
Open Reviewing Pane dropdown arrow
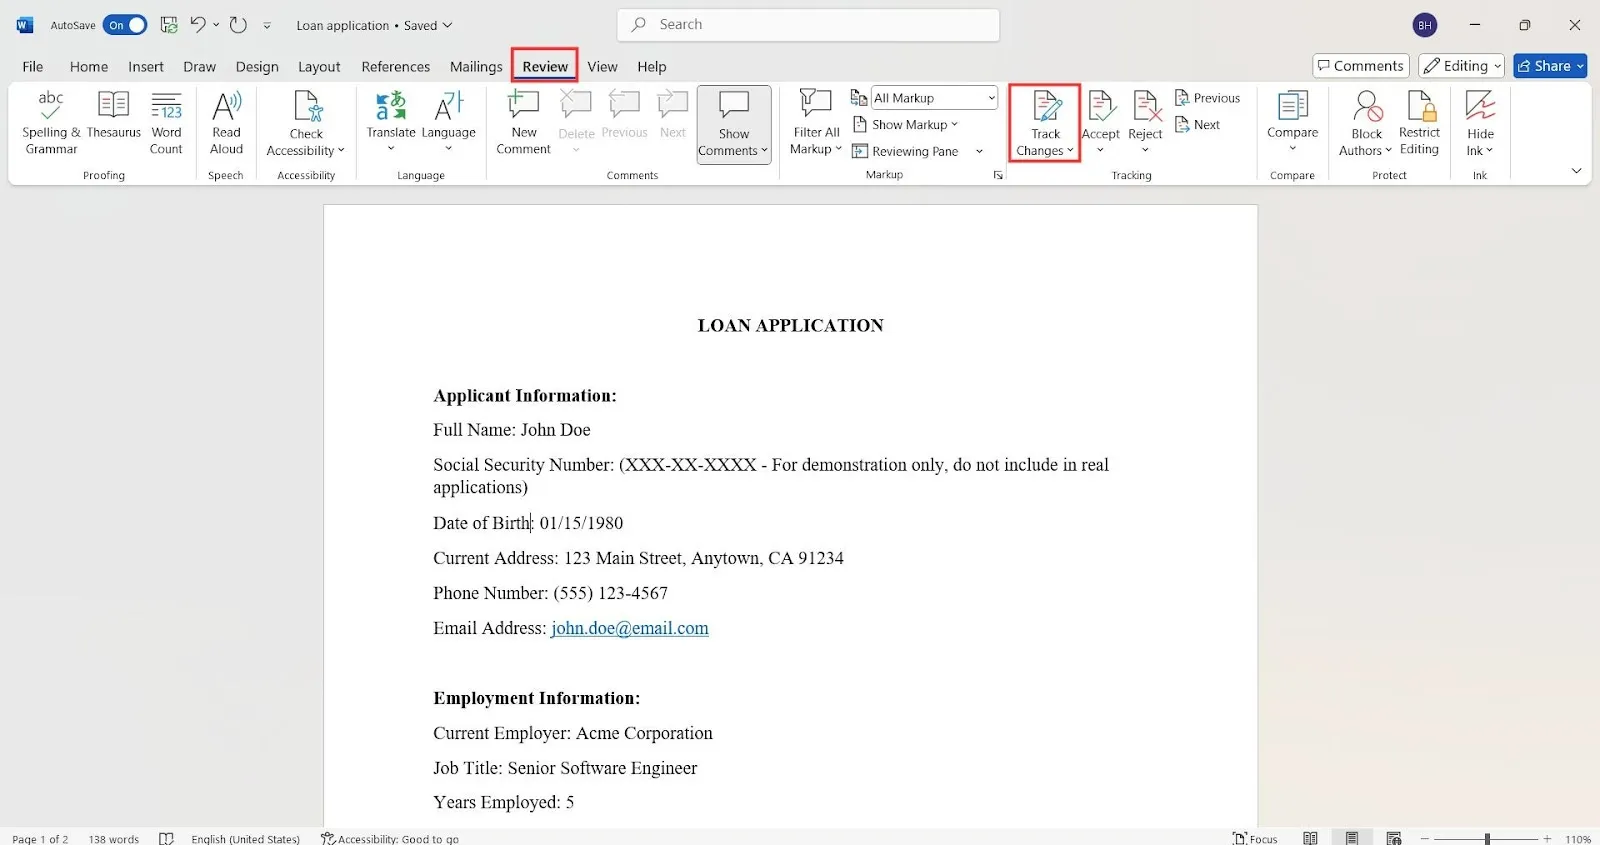click(979, 151)
